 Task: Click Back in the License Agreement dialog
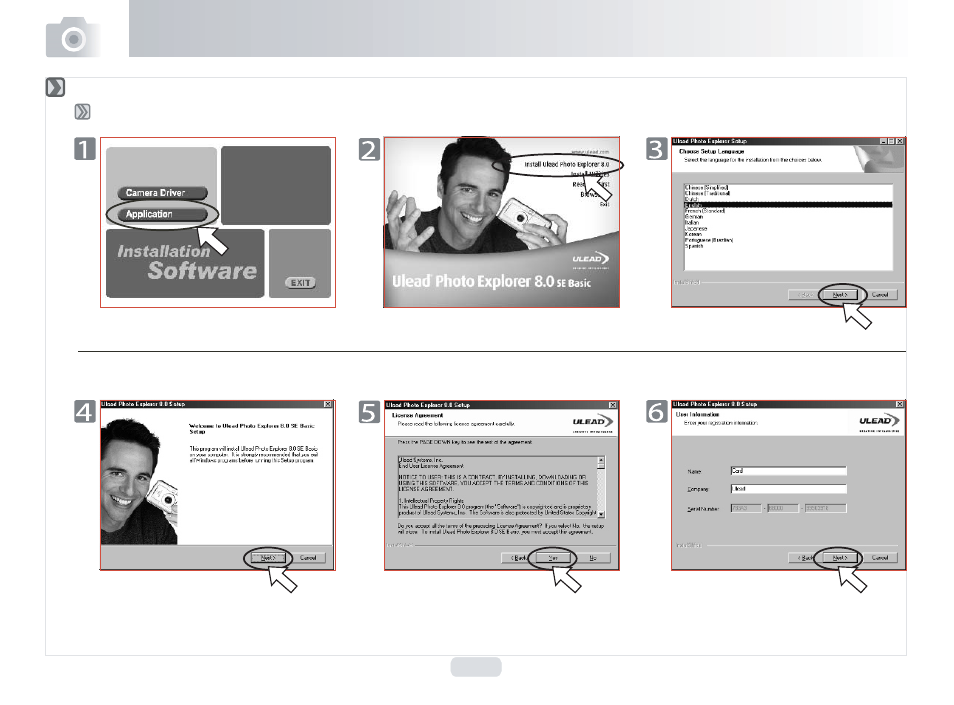(x=518, y=558)
